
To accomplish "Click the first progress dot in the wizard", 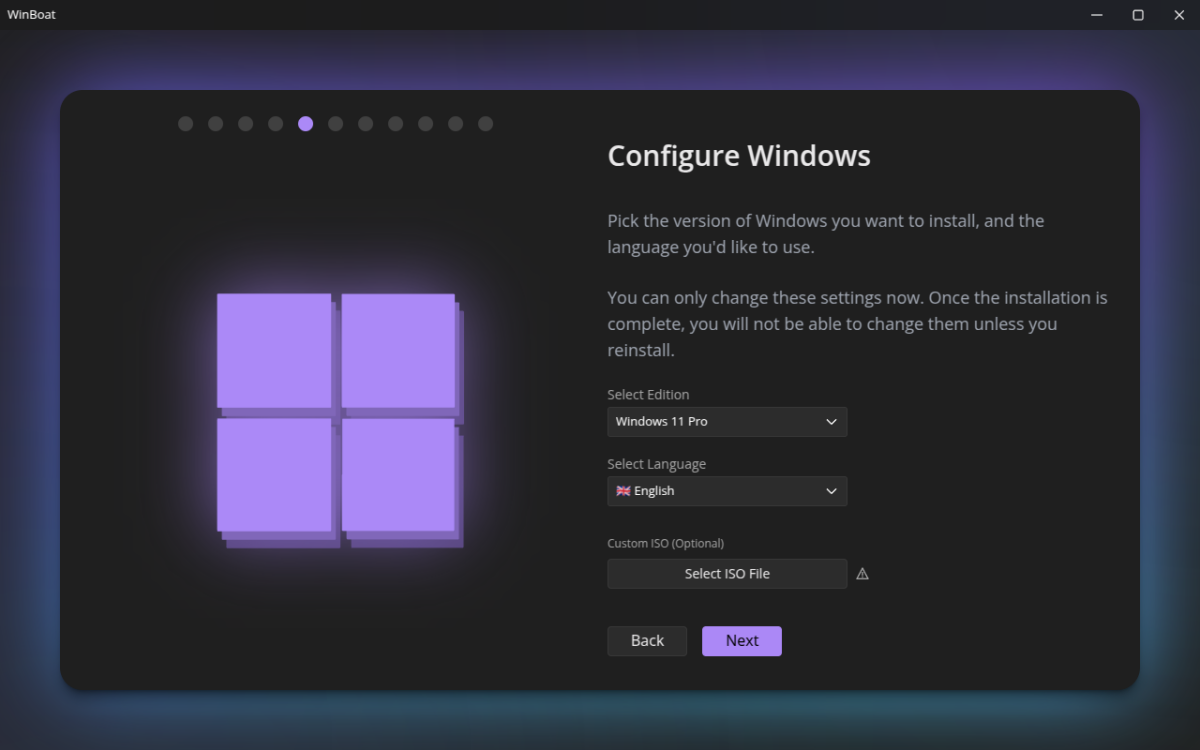I will pos(185,123).
